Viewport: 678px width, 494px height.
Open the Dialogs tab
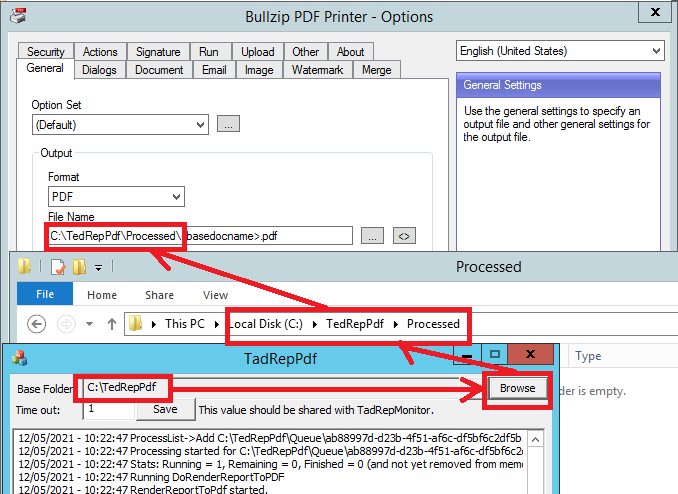99,70
